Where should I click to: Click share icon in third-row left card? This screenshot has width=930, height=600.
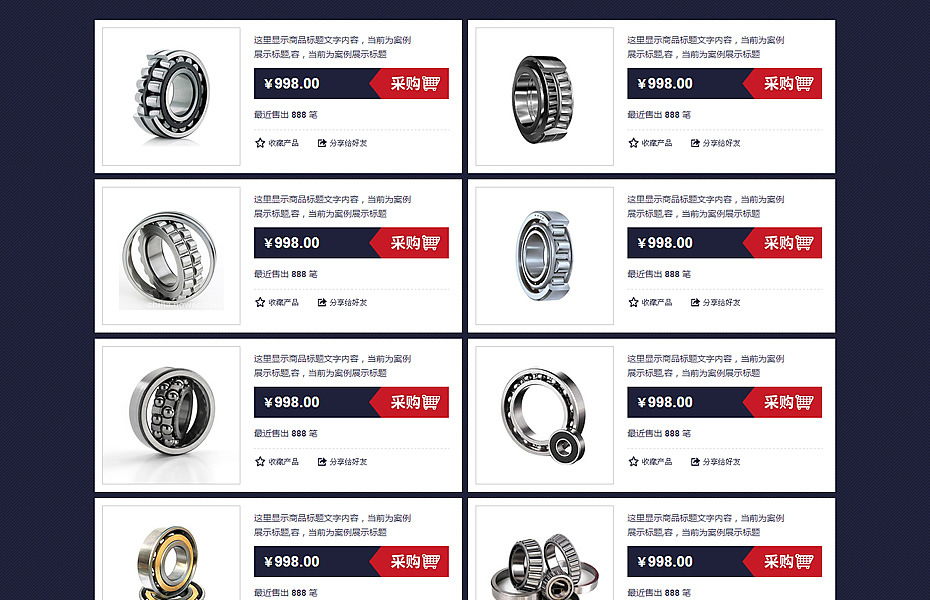pos(322,462)
